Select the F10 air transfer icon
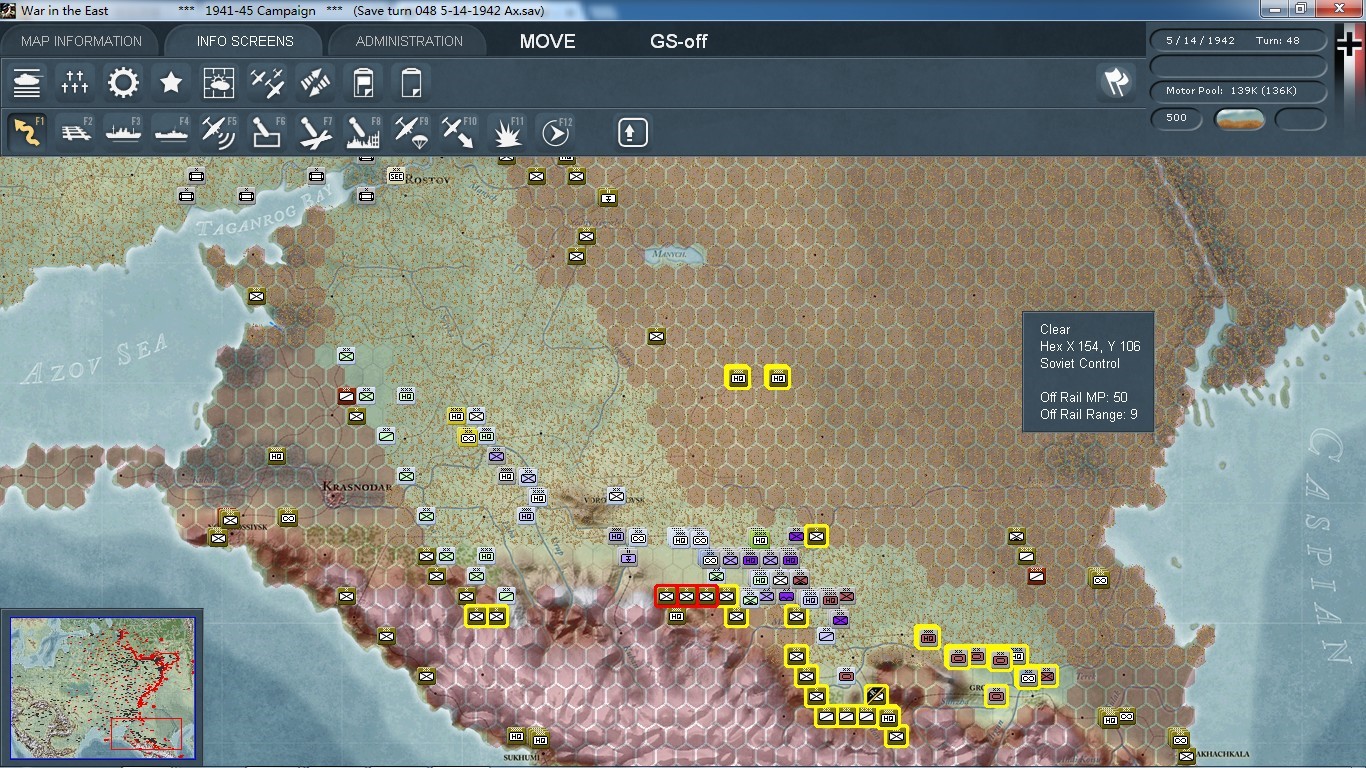This screenshot has height=768, width=1366. point(459,131)
